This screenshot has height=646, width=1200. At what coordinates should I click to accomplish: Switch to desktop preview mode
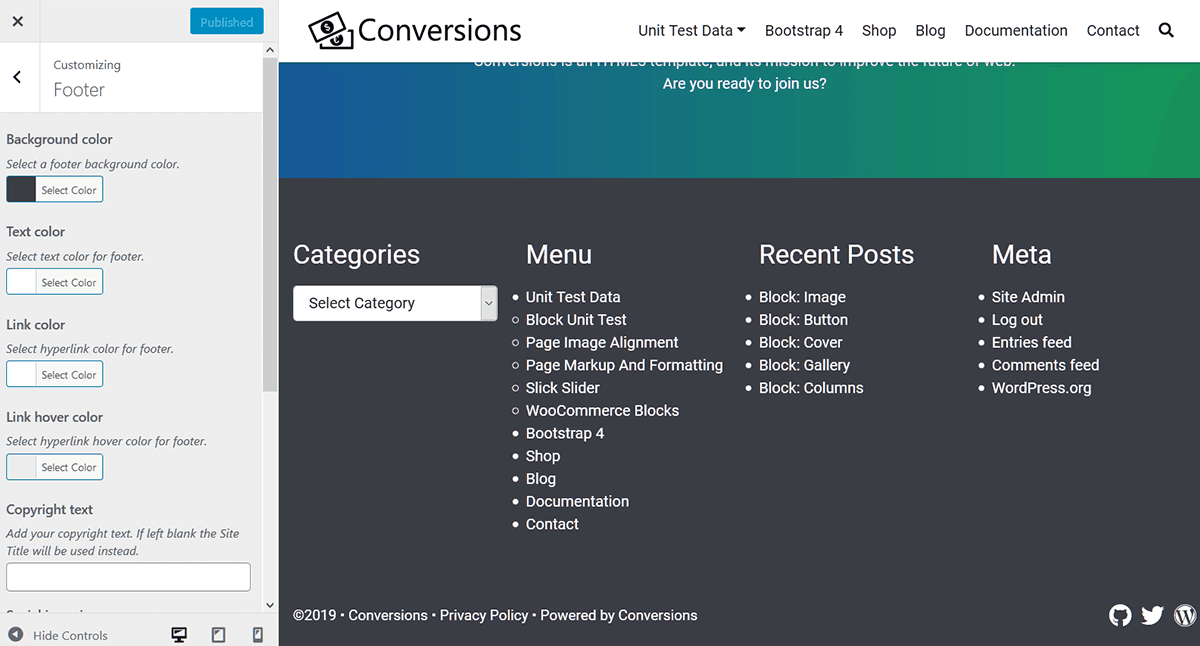pyautogui.click(x=179, y=635)
